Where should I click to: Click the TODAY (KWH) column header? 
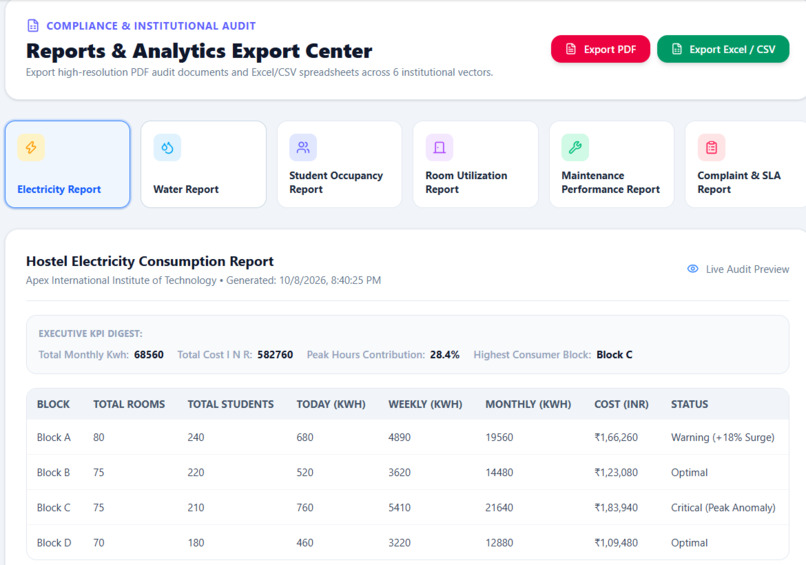point(331,405)
